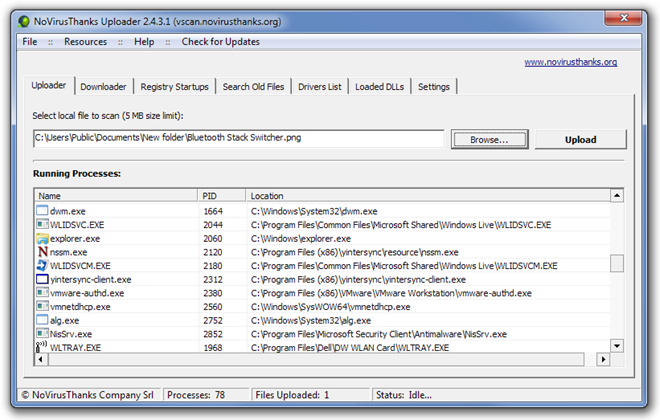Click the C:\Windows\System32\alg.exe location cell
The image size is (660, 420).
311,320
